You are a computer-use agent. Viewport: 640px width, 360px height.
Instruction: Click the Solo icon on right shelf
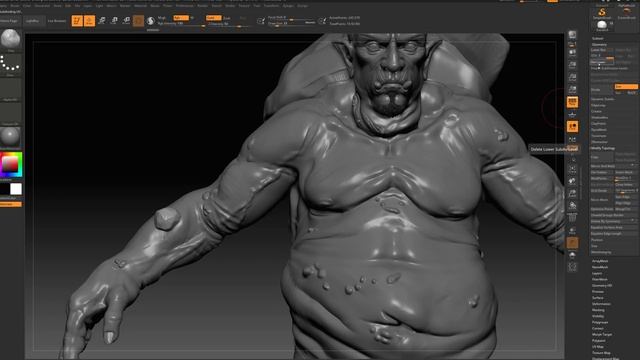pyautogui.click(x=572, y=255)
